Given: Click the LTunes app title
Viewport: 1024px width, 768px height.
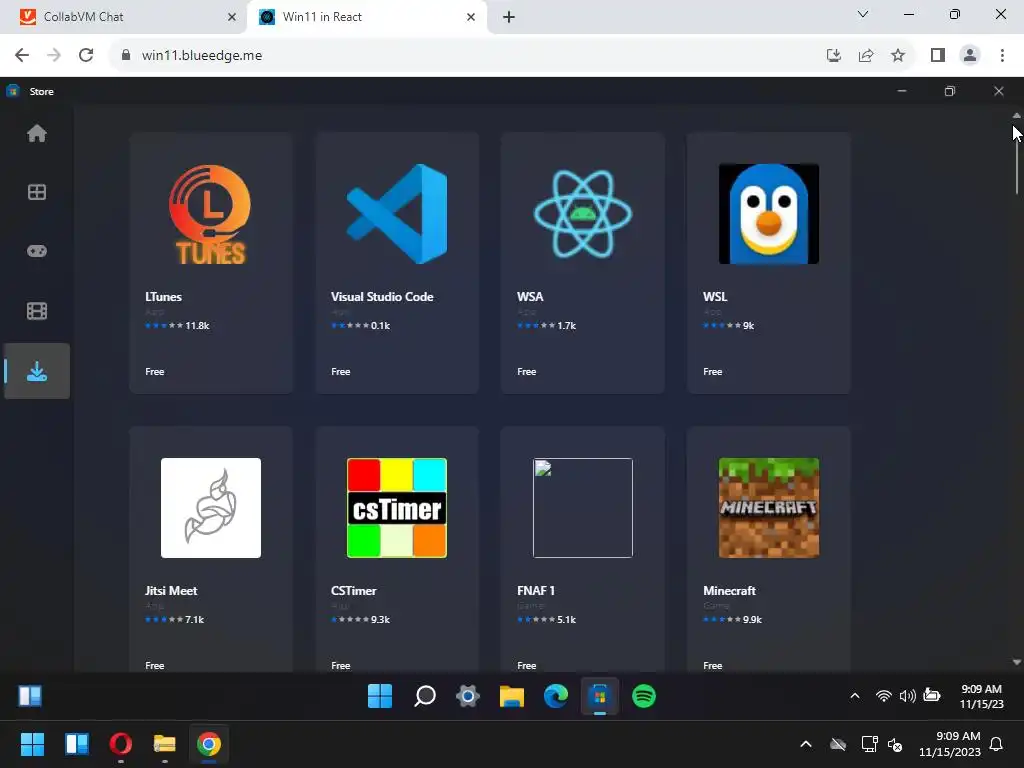Looking at the screenshot, I should [163, 296].
